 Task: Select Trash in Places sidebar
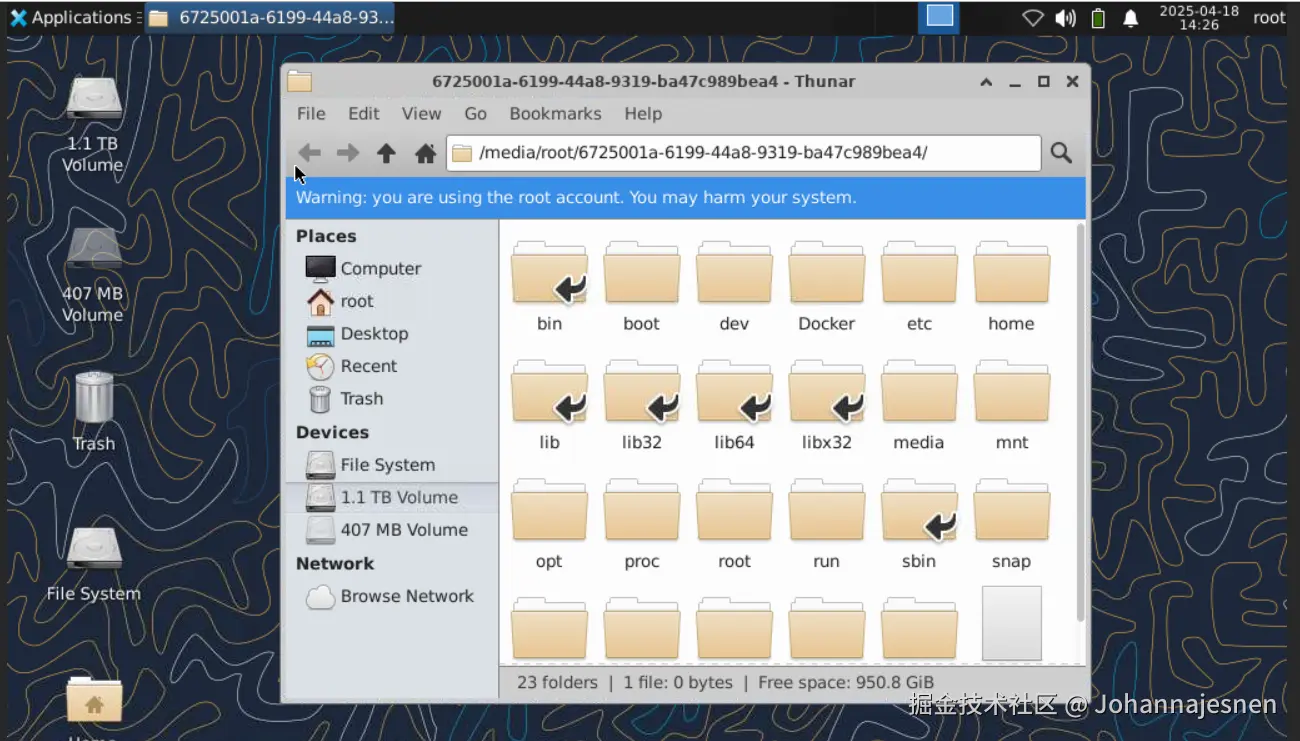tap(391, 398)
